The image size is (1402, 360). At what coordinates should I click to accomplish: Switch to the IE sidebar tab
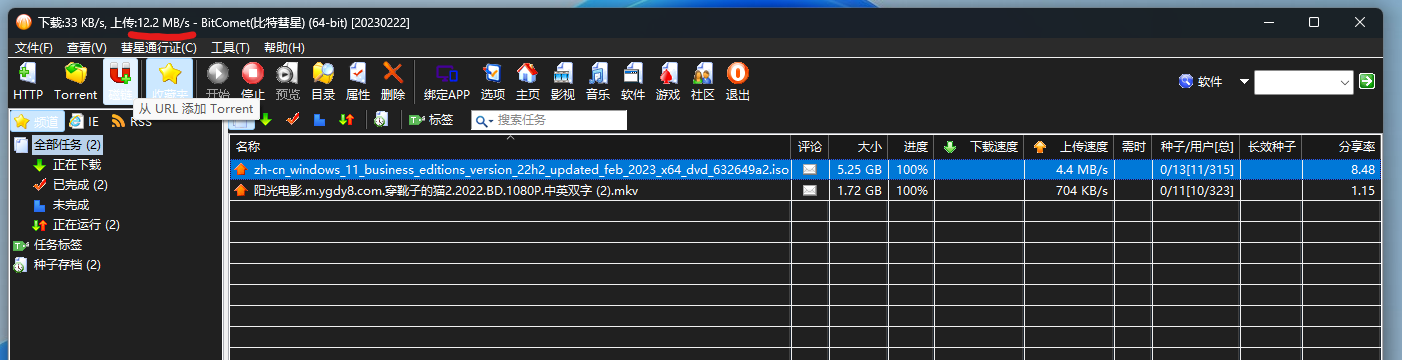85,121
